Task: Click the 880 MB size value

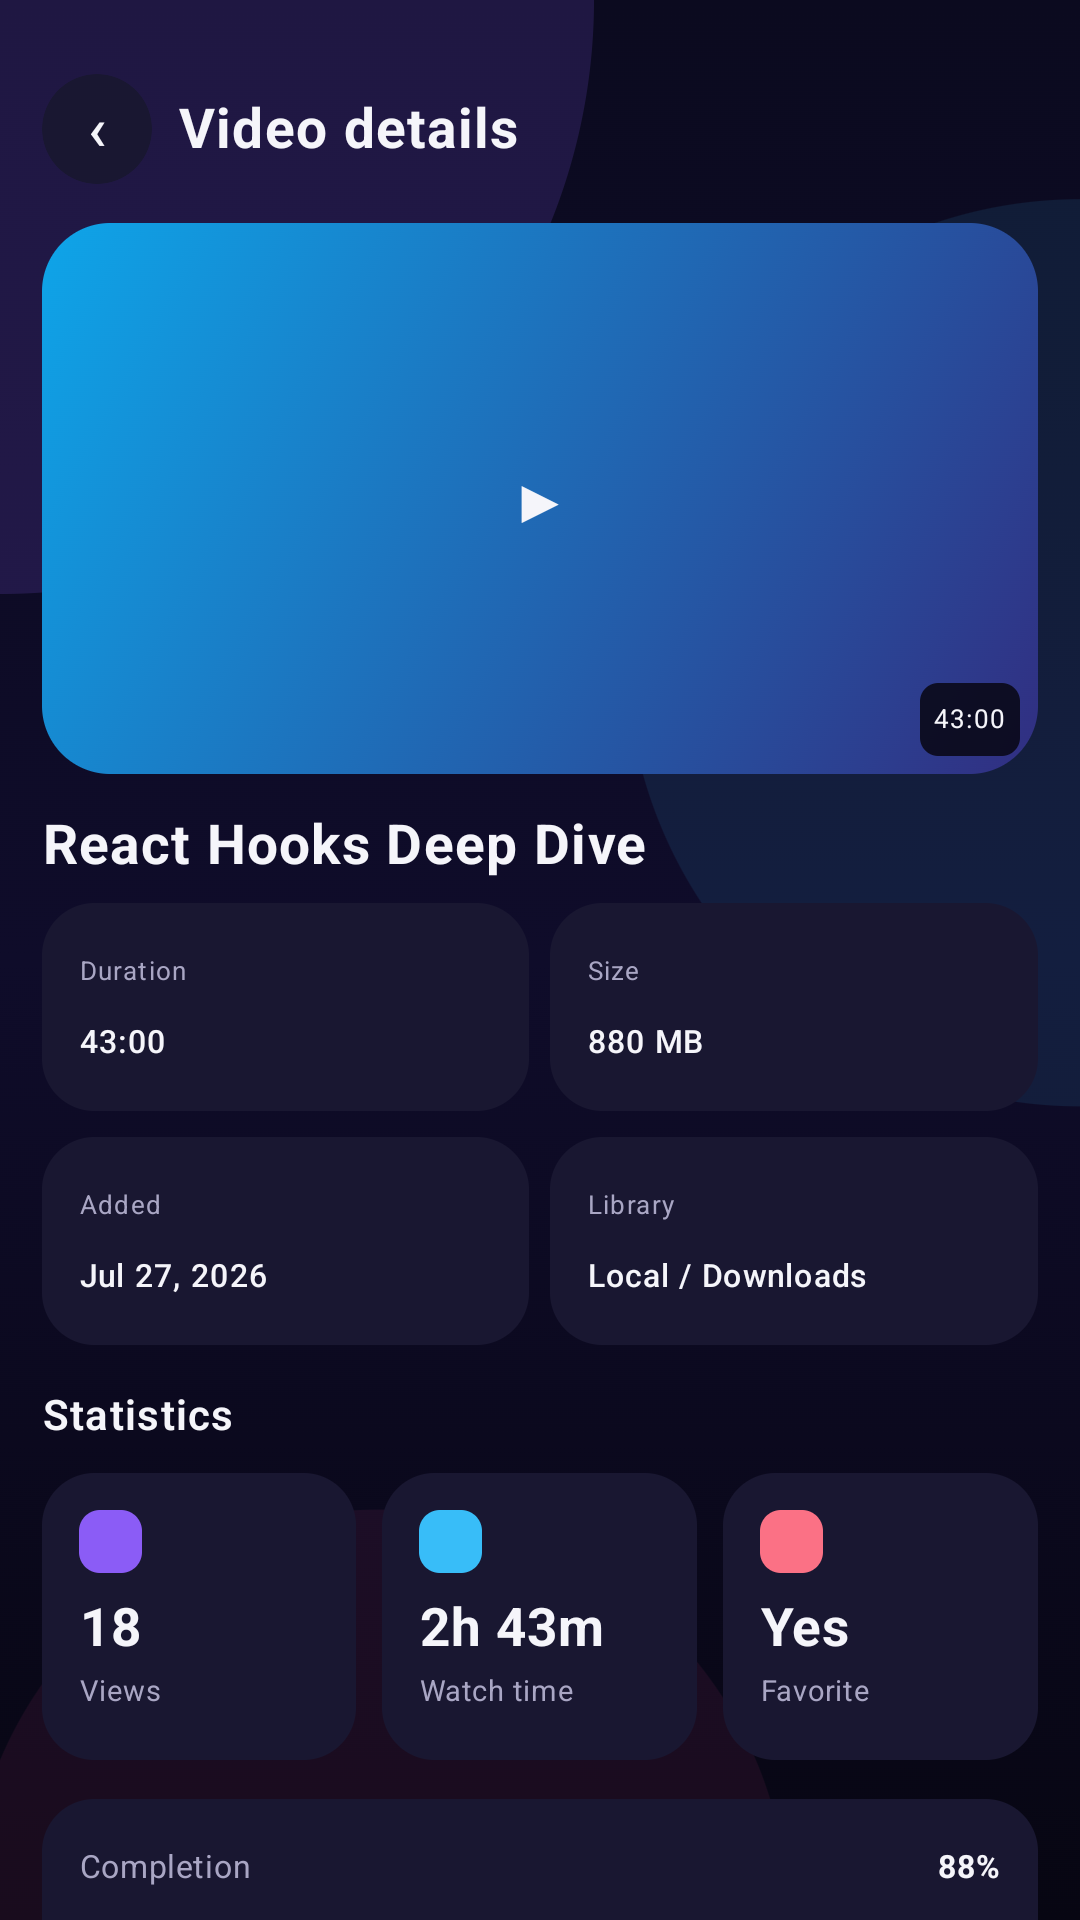Action: click(x=645, y=1042)
